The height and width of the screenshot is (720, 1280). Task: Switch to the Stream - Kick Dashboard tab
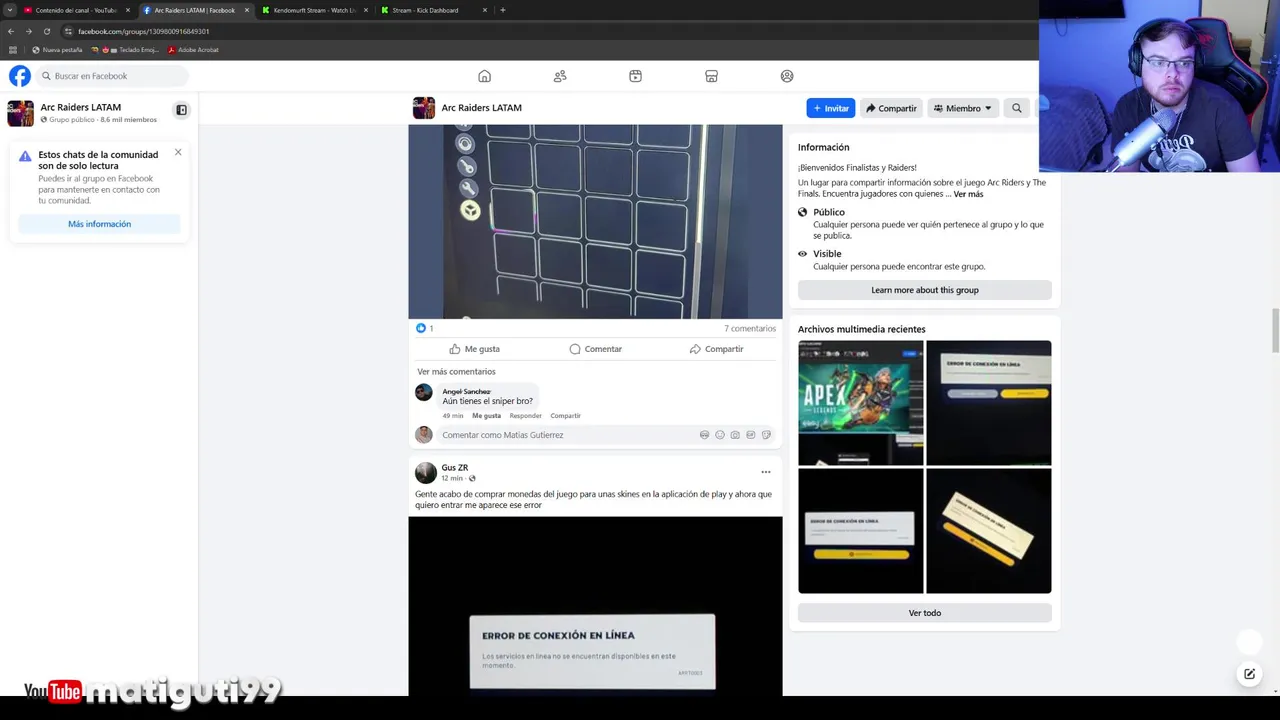(433, 10)
